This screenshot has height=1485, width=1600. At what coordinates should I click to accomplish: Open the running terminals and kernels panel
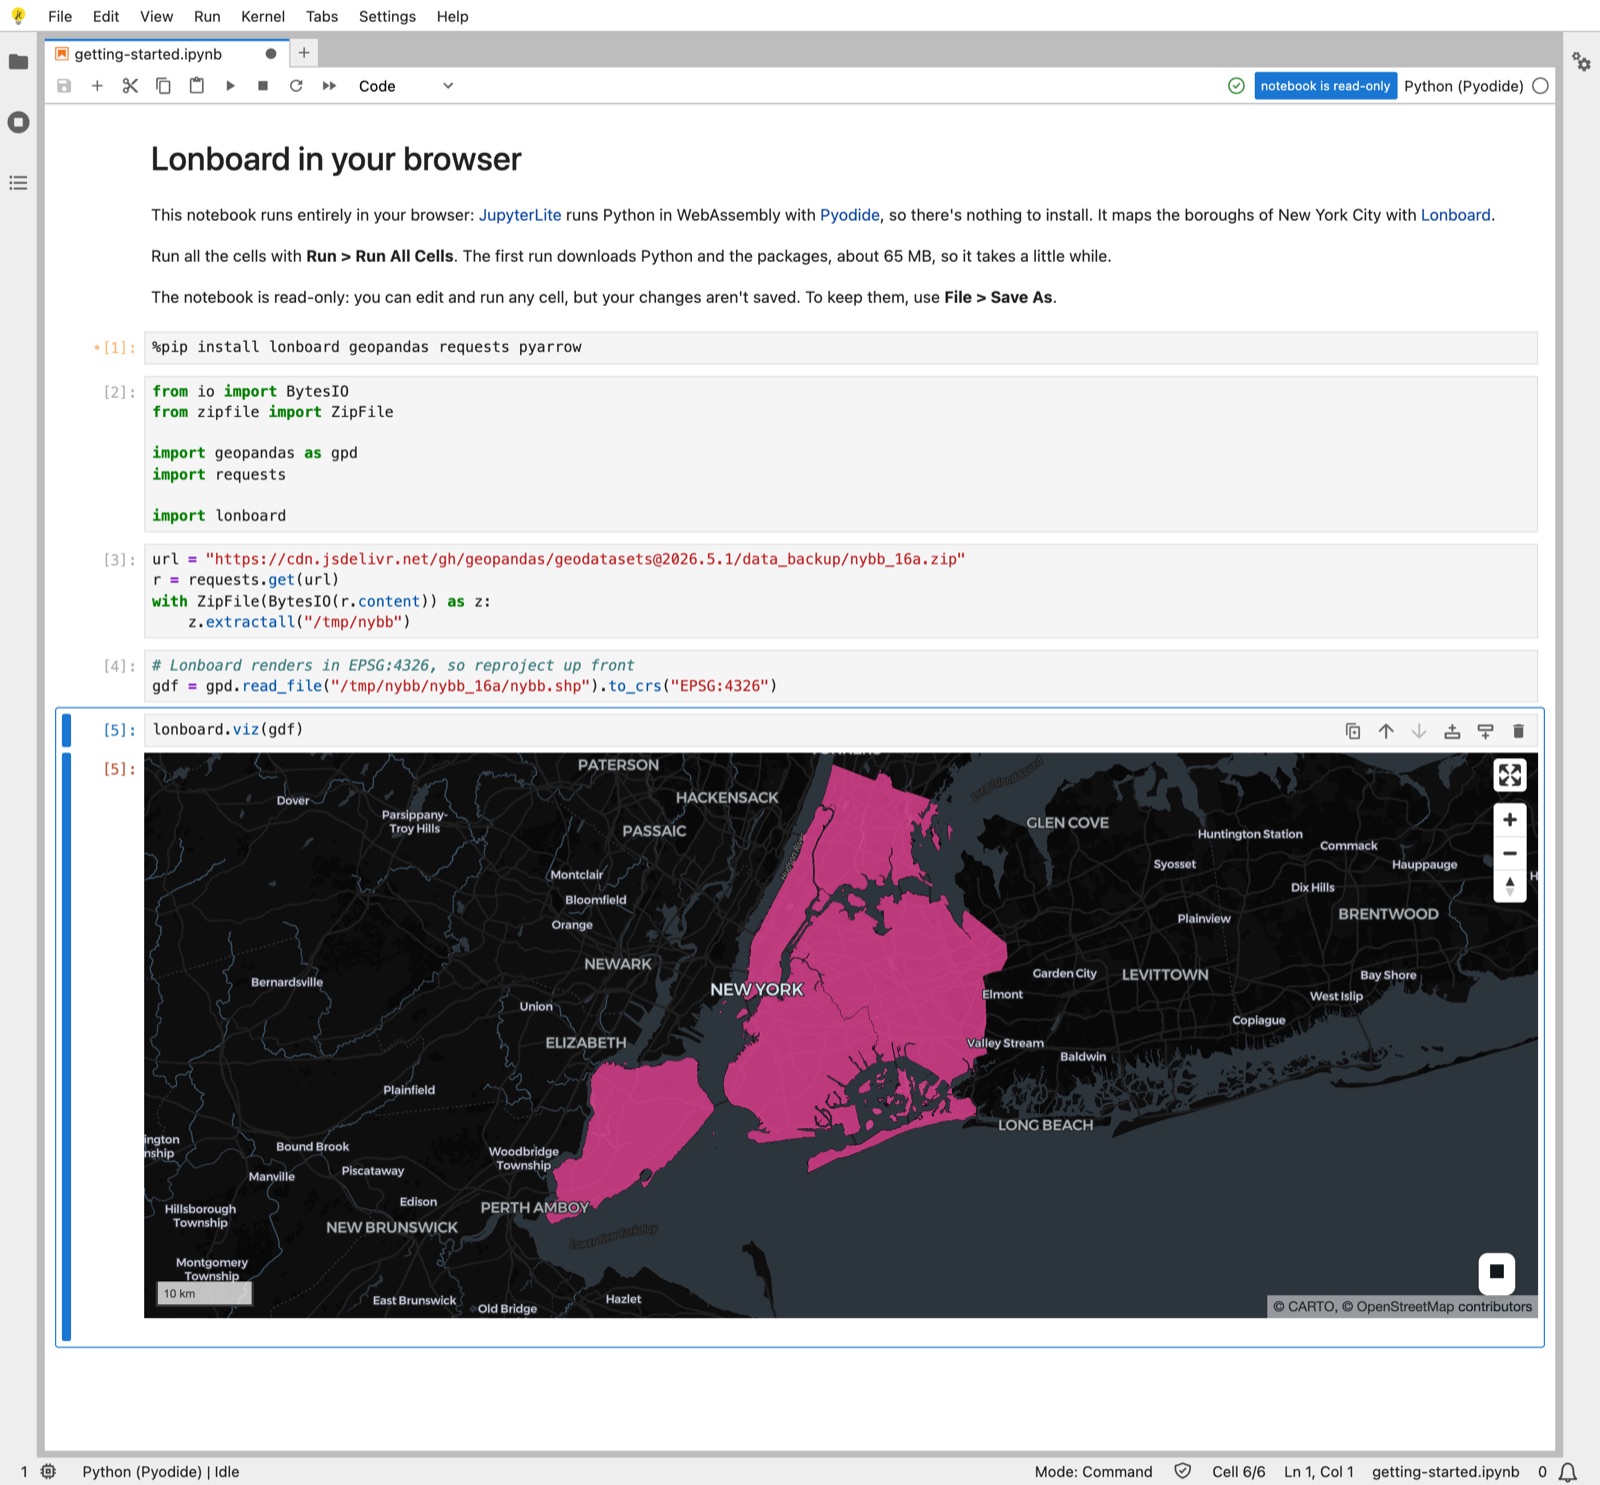tap(18, 122)
